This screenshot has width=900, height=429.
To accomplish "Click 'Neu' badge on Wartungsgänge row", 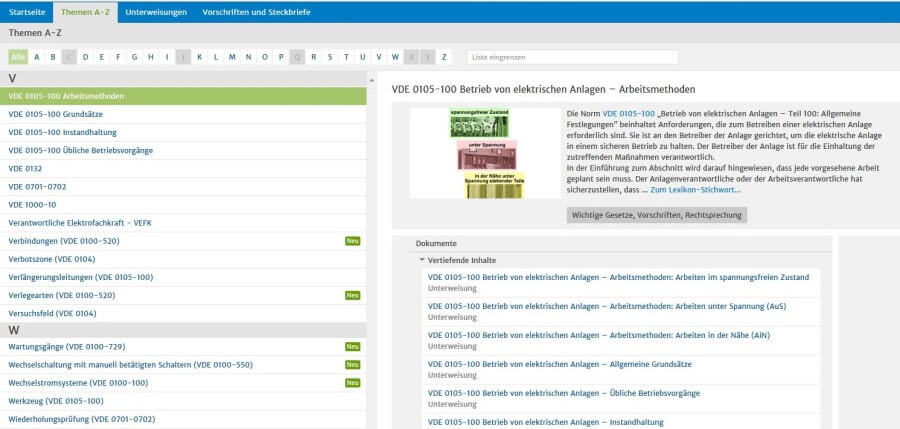I will [352, 347].
